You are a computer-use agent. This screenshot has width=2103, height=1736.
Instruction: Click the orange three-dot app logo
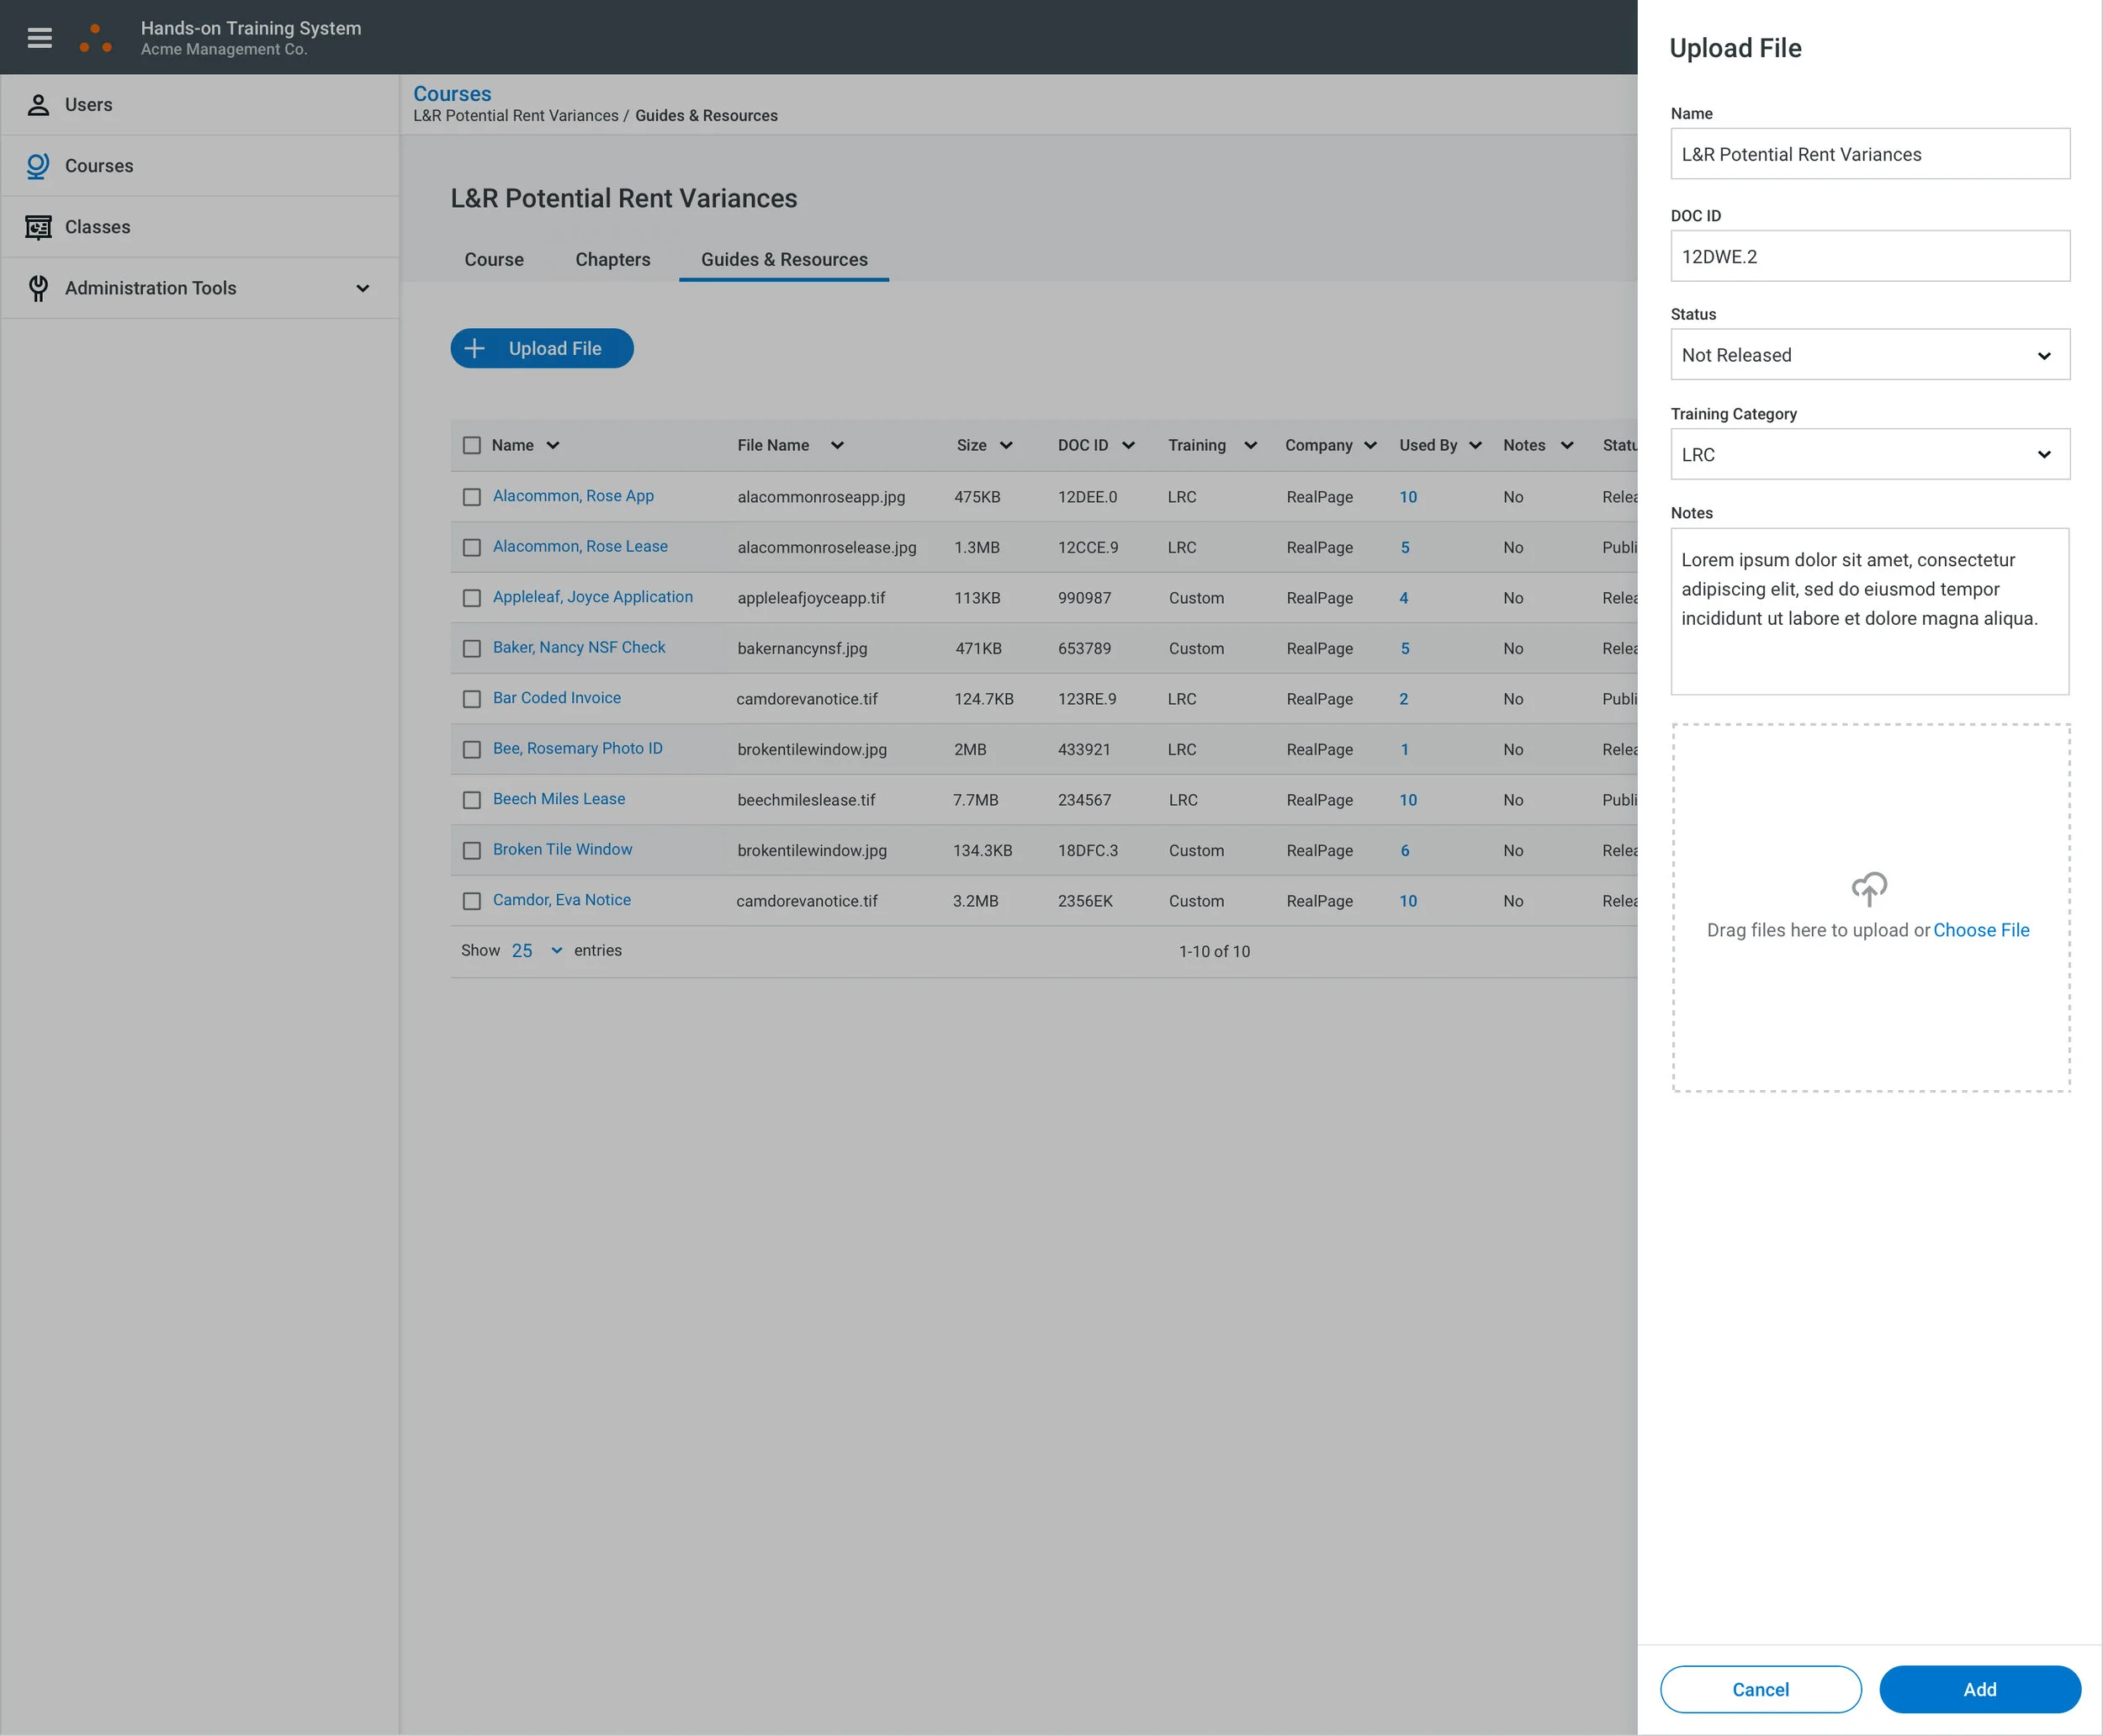(96, 38)
